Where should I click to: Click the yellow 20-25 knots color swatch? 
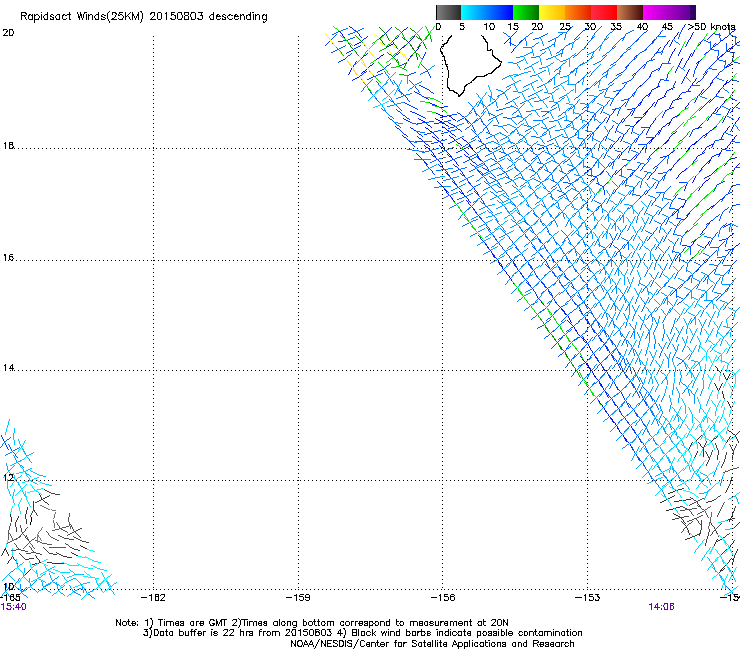point(552,12)
